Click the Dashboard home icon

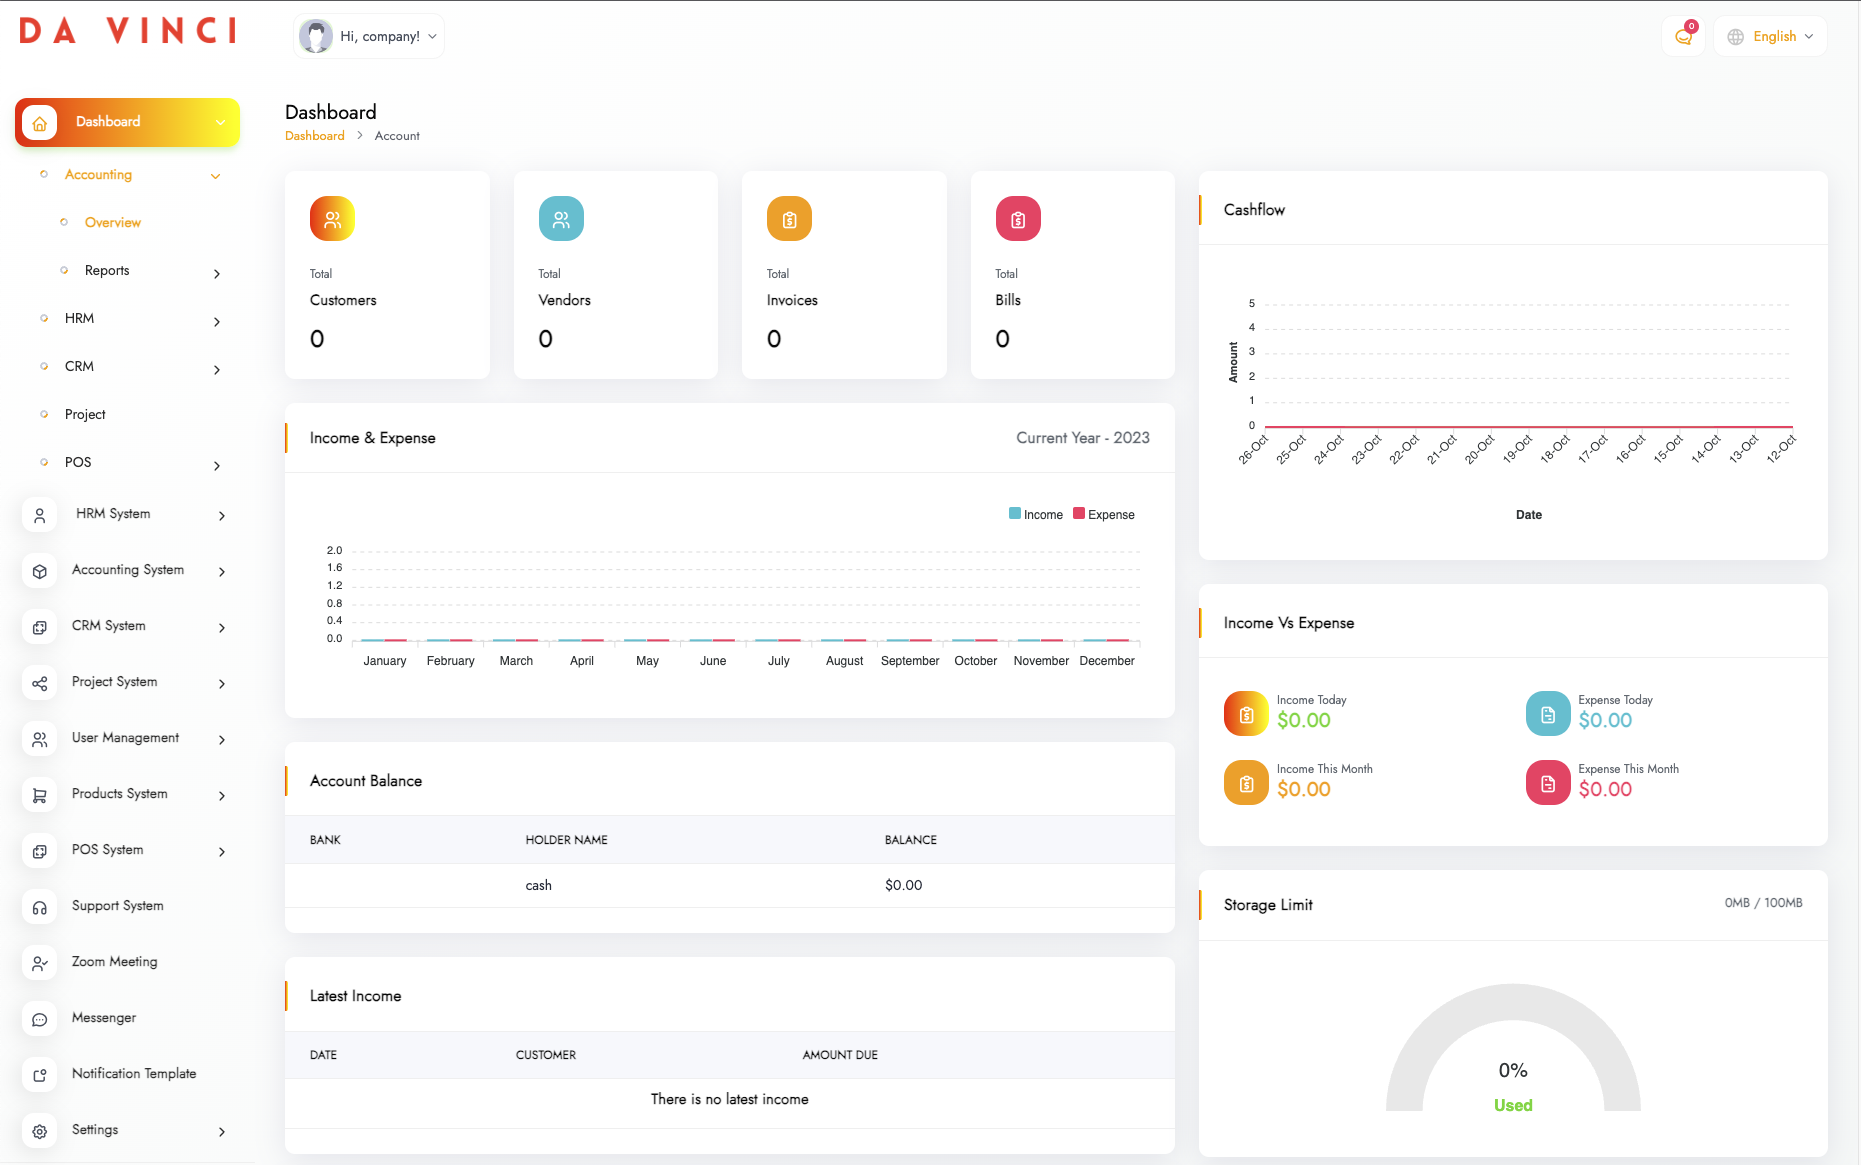pyautogui.click(x=39, y=122)
